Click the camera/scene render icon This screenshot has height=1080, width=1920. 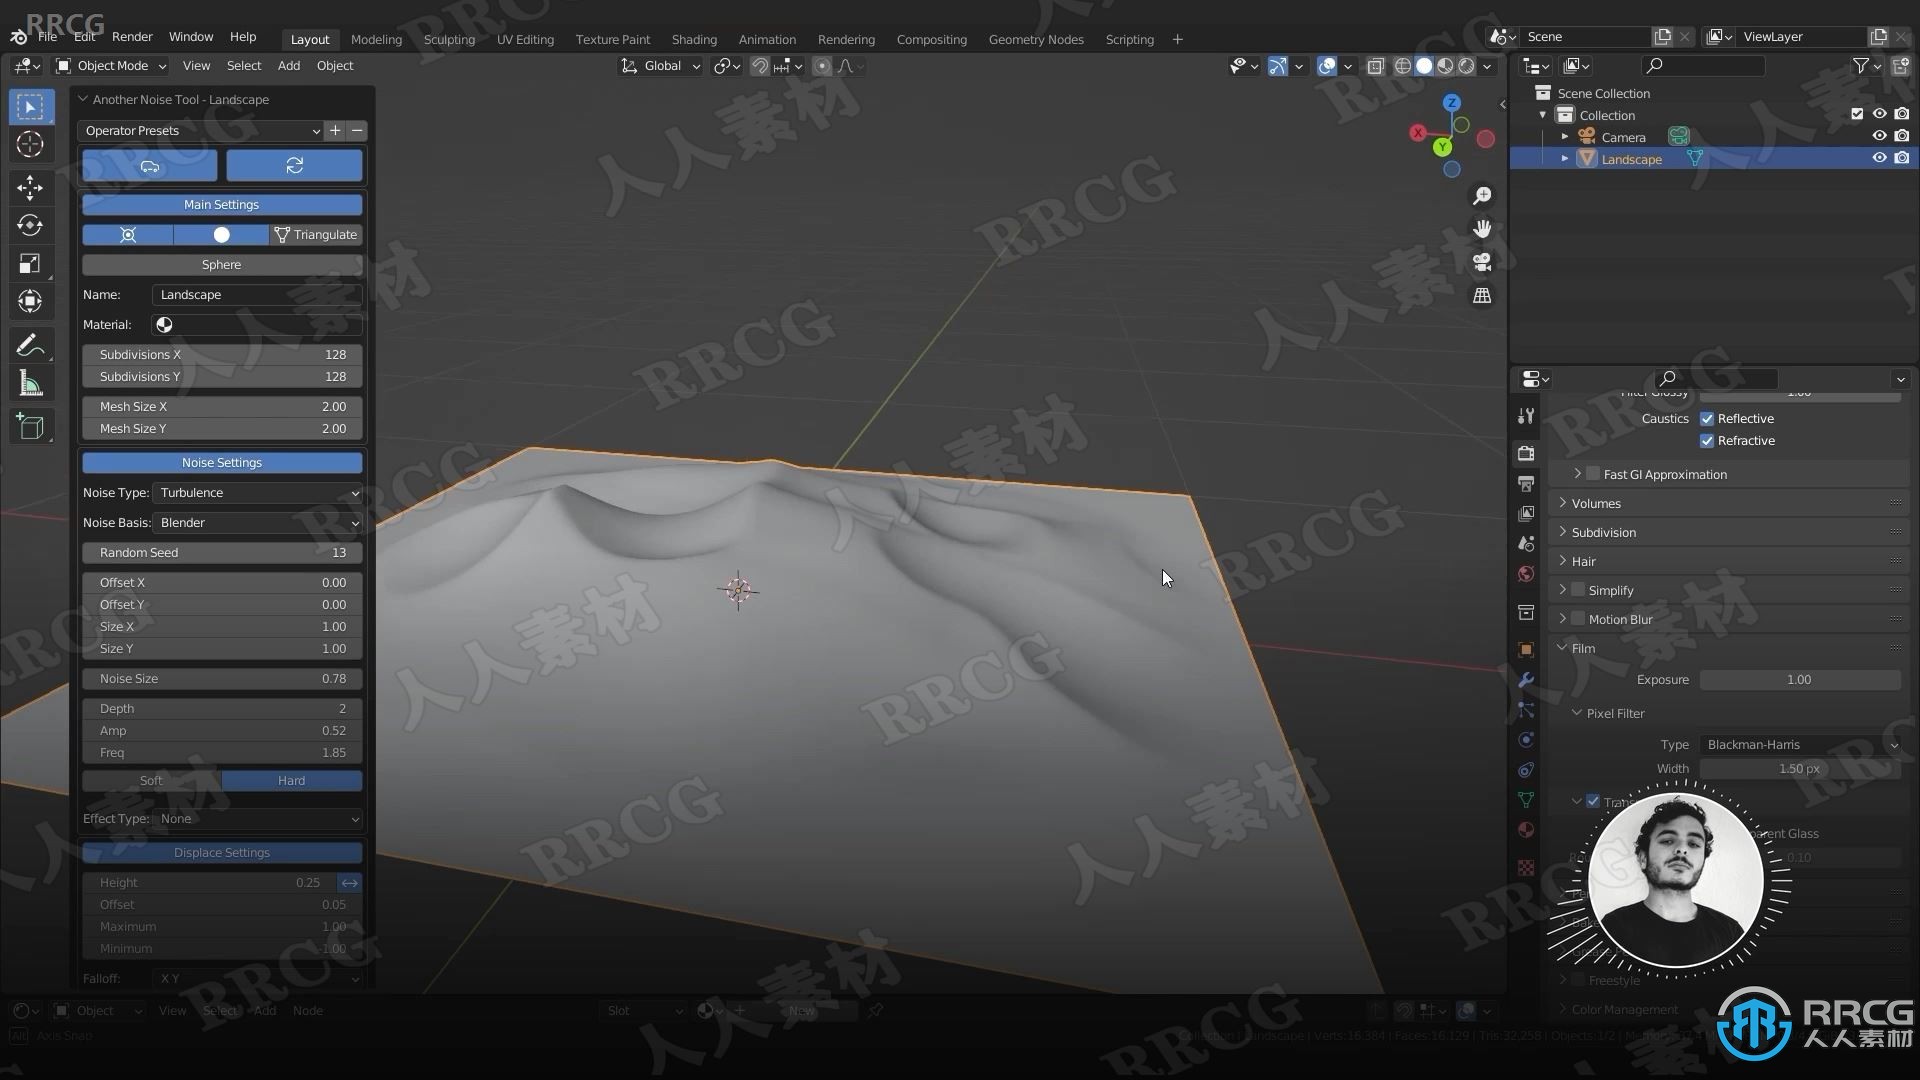coord(1526,452)
